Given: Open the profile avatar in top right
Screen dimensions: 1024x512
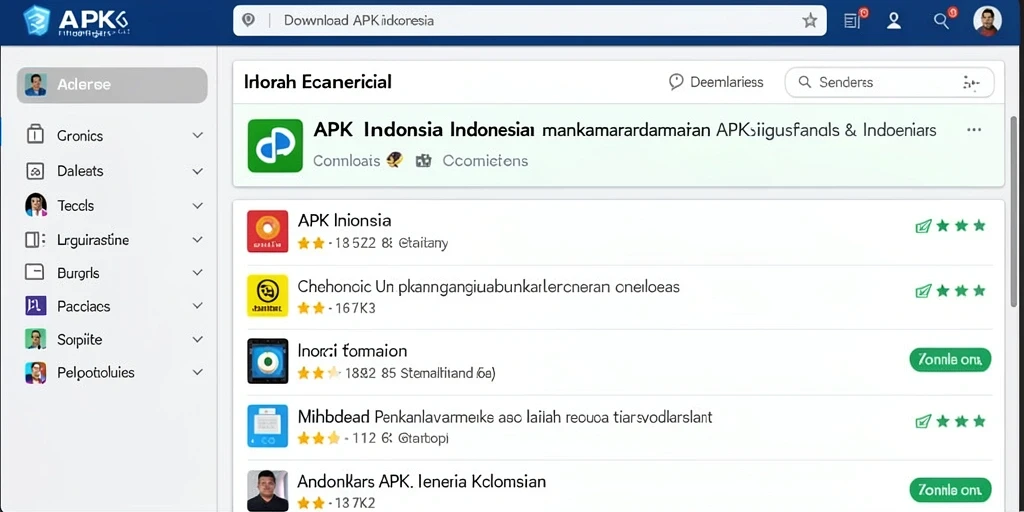Looking at the screenshot, I should pyautogui.click(x=987, y=21).
